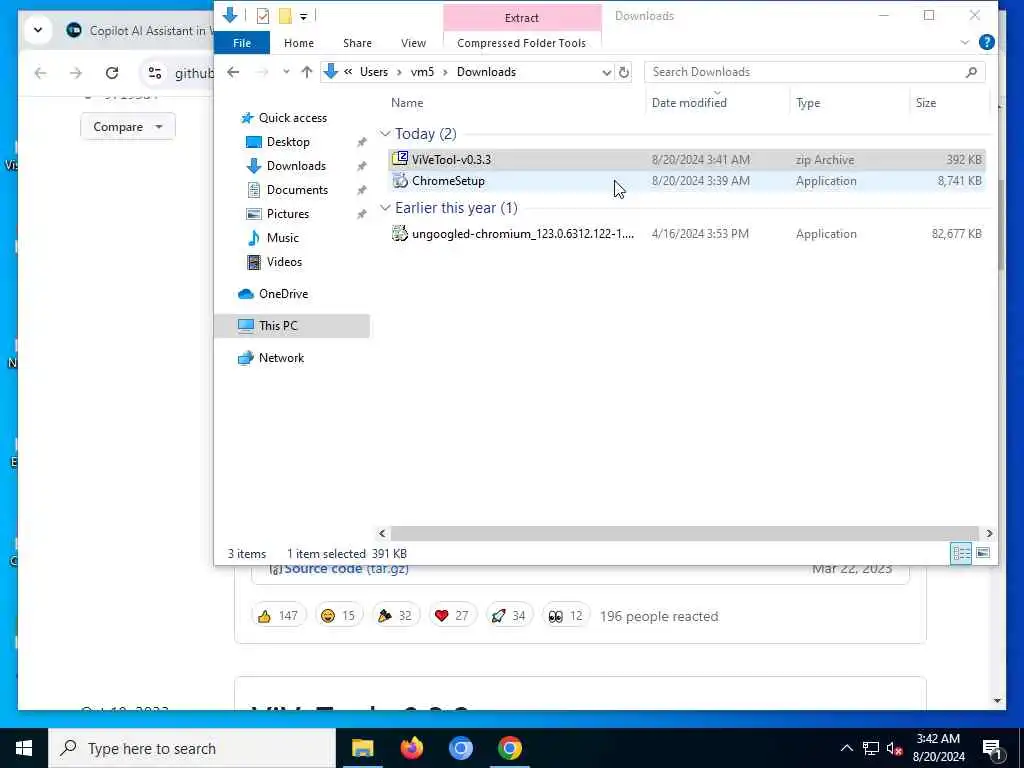The image size is (1024, 768).
Task: Click the heart reaction 27
Action: pyautogui.click(x=452, y=616)
